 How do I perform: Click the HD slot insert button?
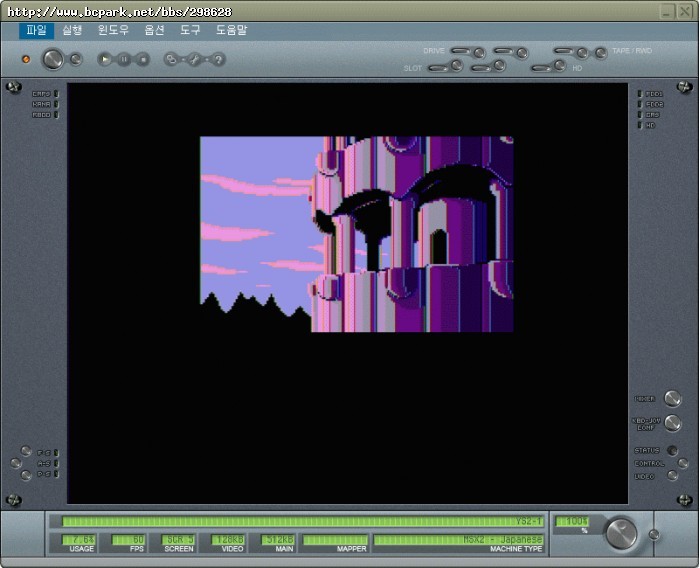coord(541,68)
